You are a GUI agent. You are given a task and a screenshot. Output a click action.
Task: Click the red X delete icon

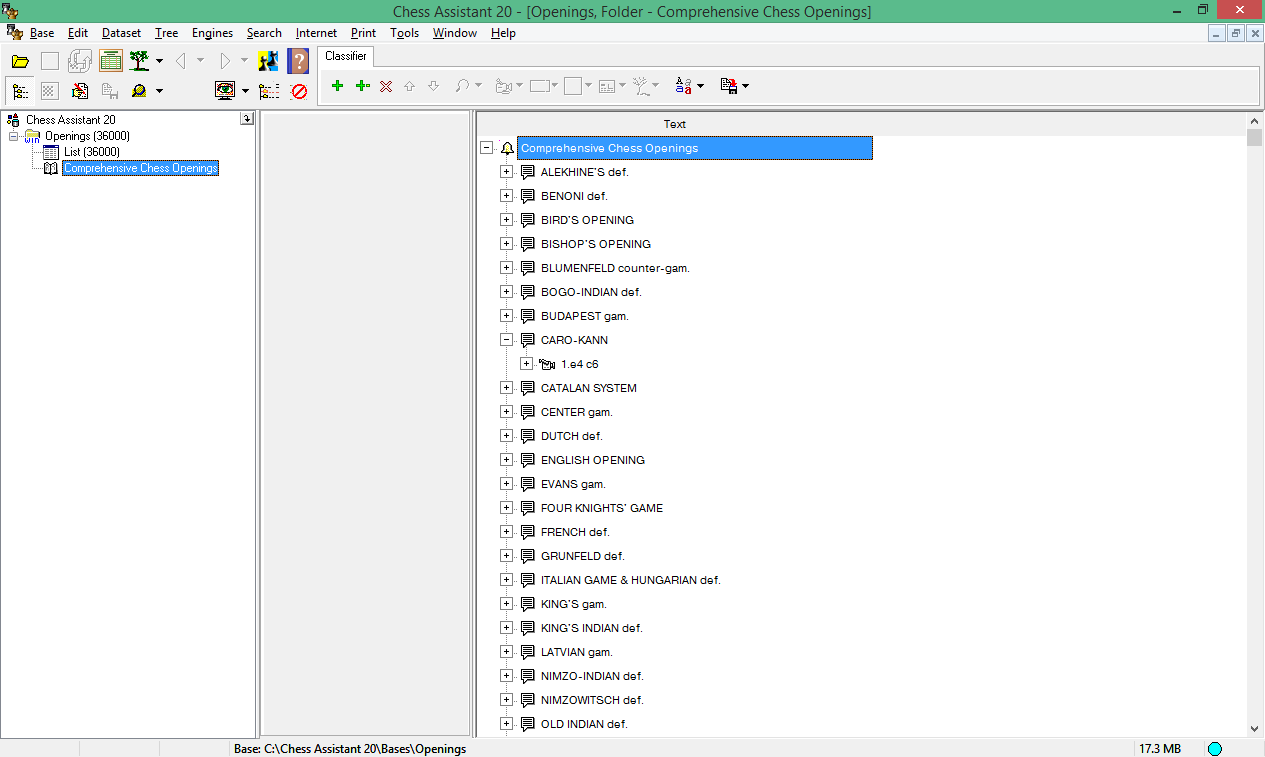(386, 86)
